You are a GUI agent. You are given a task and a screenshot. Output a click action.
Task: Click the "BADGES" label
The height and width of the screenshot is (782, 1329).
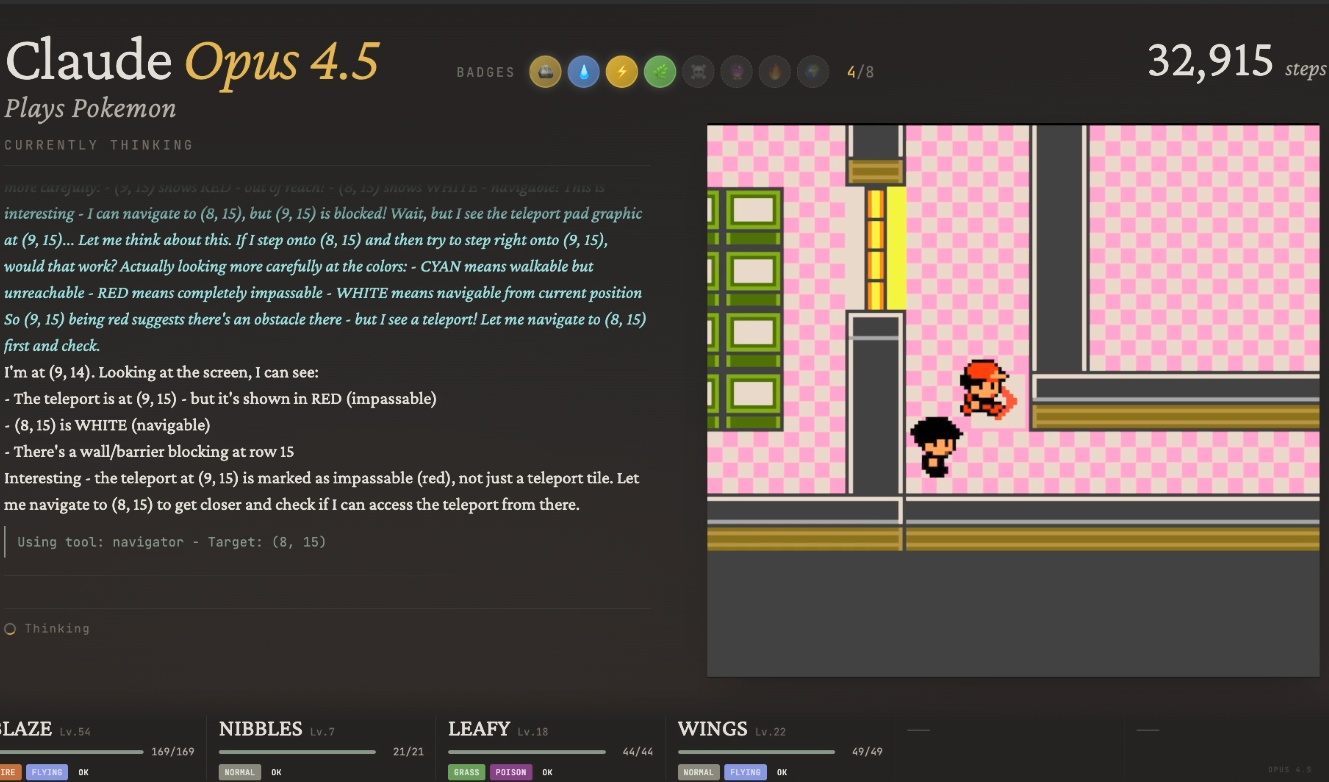point(486,72)
